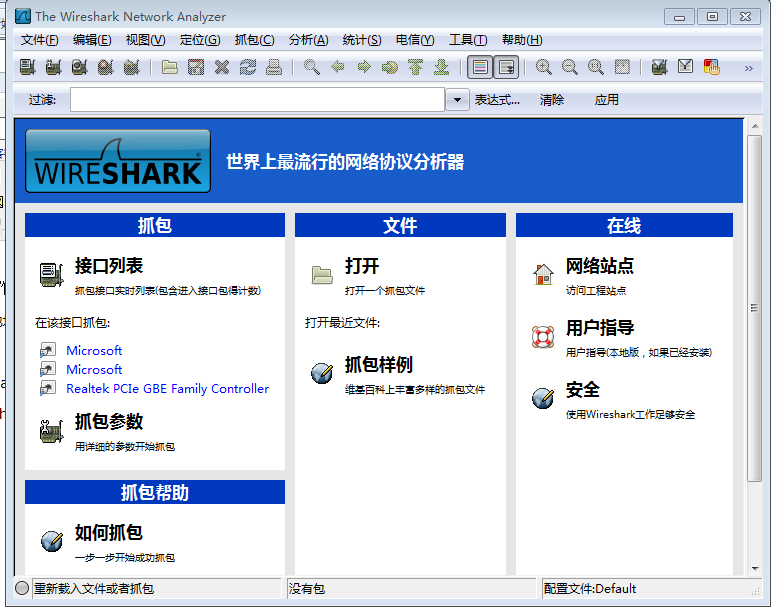Open the 工具(T) menu
The height and width of the screenshot is (608, 771).
tap(468, 40)
